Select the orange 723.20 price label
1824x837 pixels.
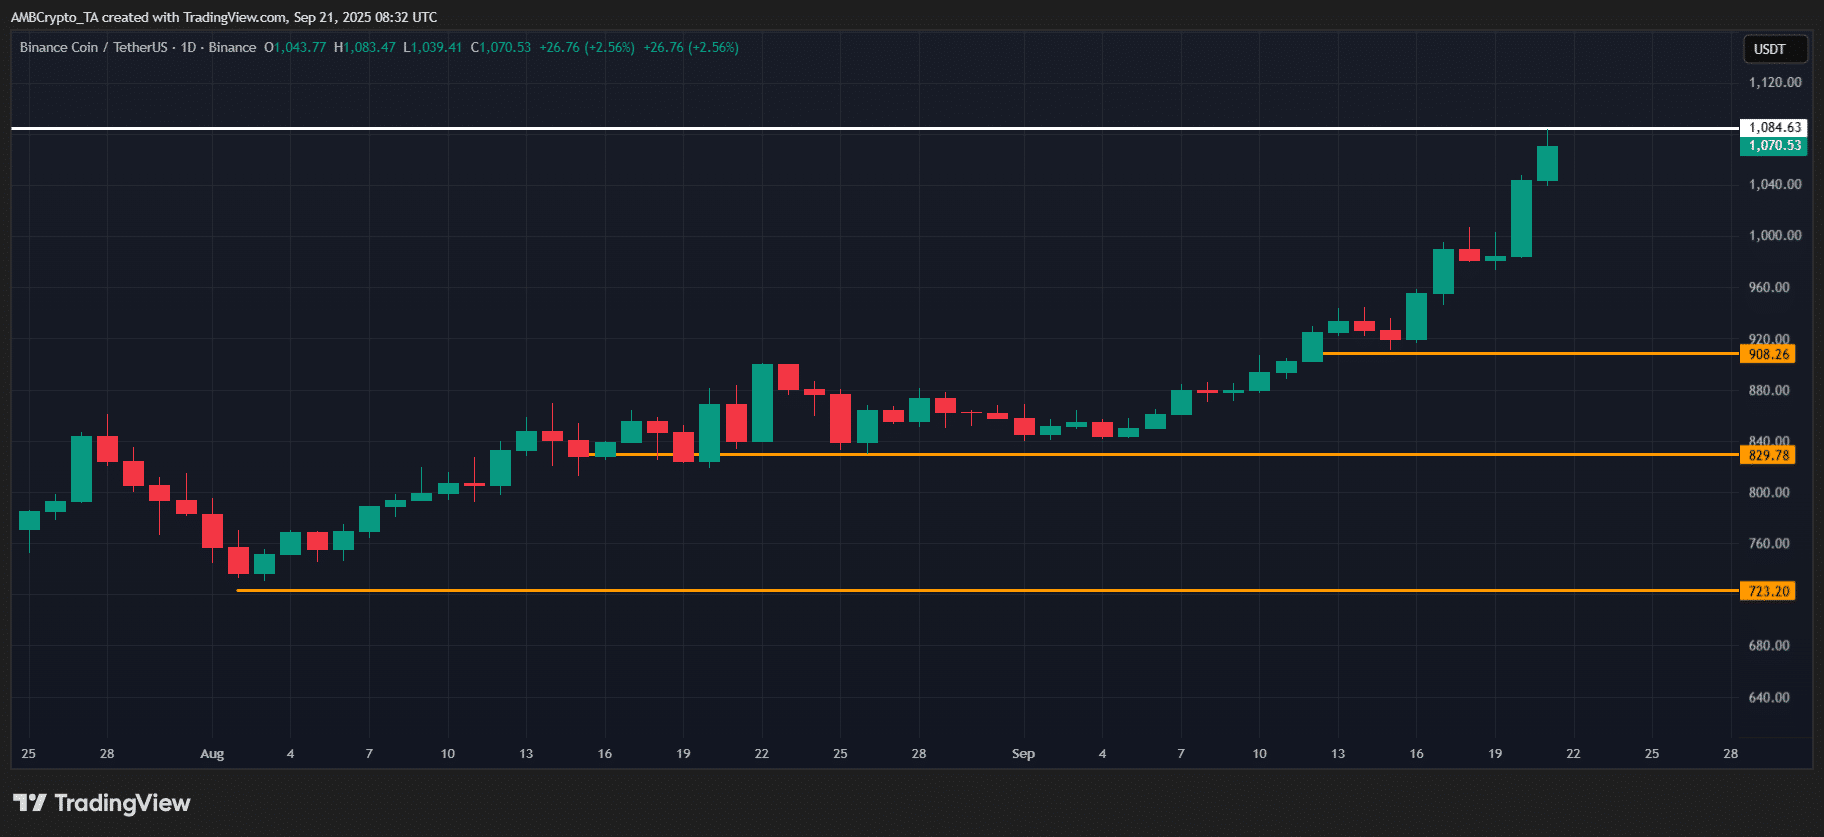click(x=1768, y=591)
